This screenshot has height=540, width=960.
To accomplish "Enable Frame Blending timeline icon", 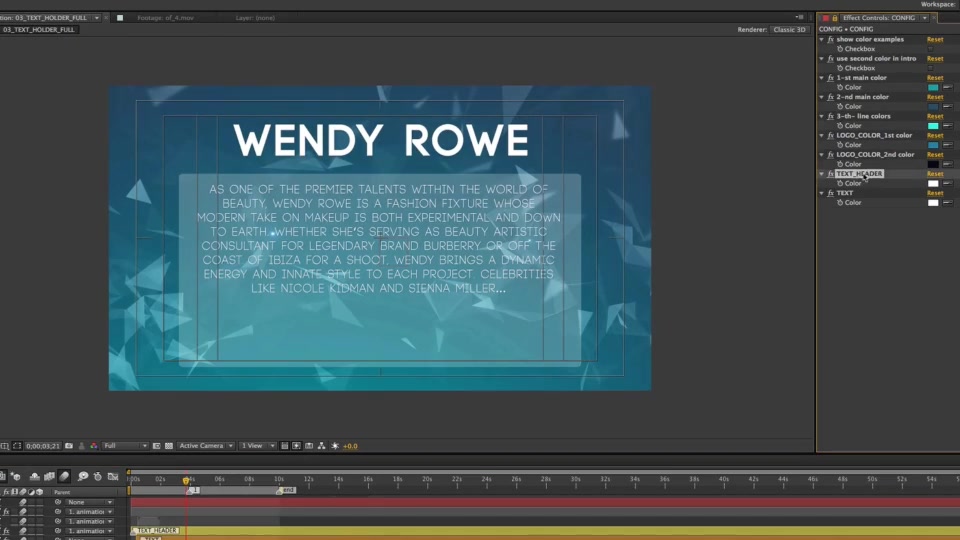I will tap(50, 476).
